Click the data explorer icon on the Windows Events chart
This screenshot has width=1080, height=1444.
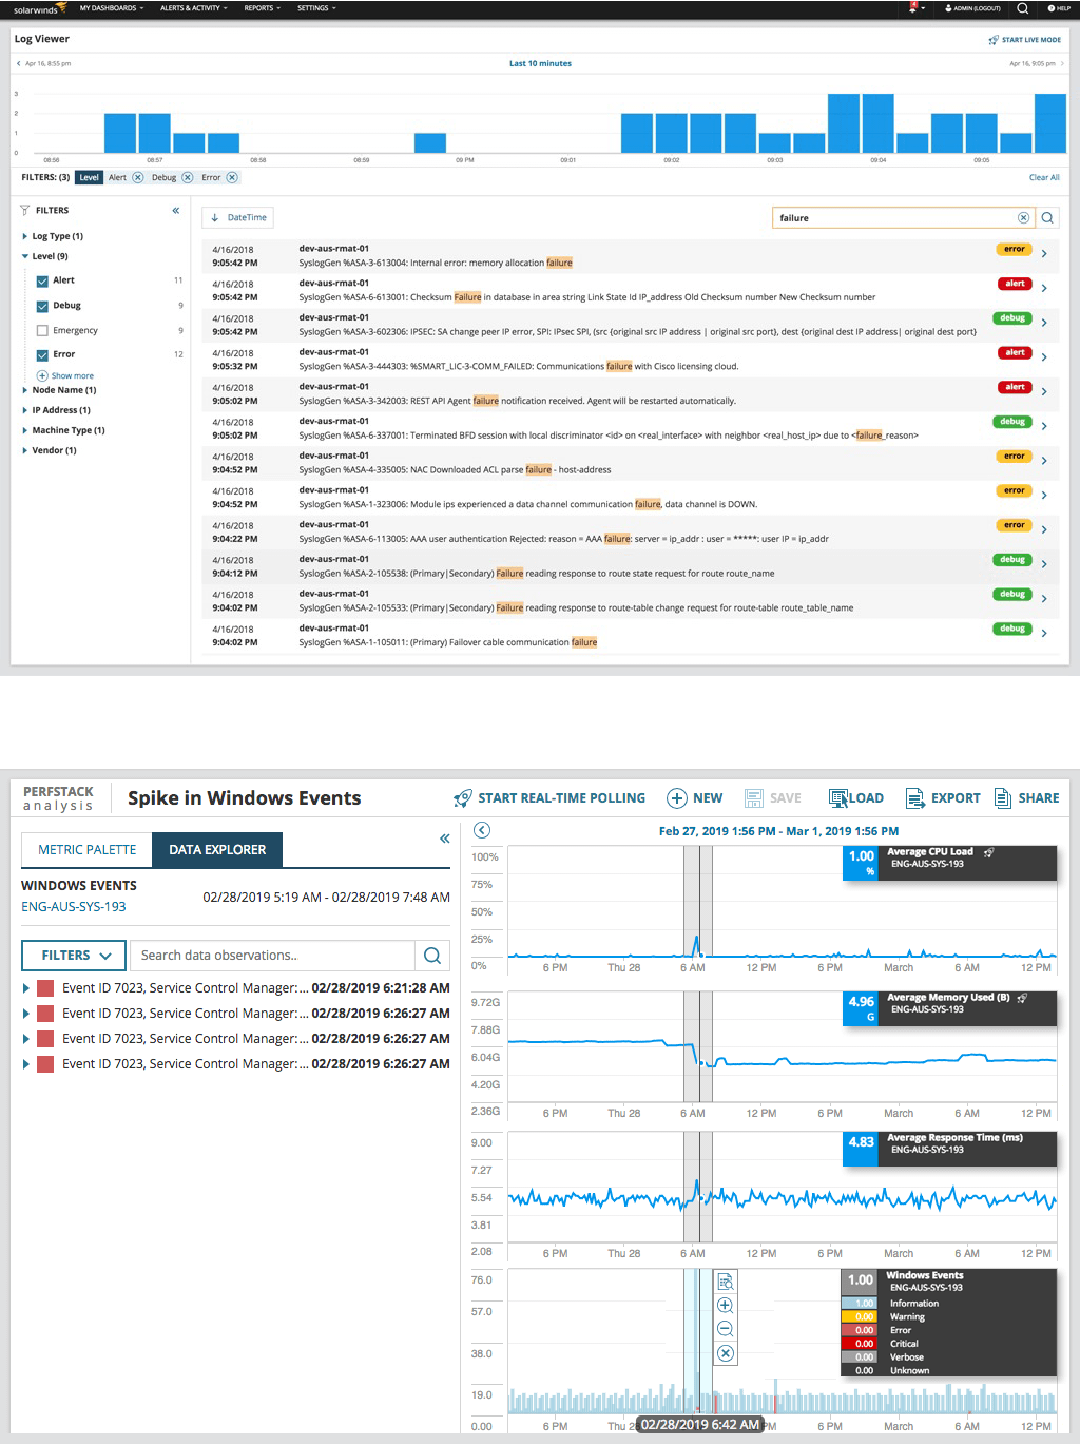click(726, 1282)
